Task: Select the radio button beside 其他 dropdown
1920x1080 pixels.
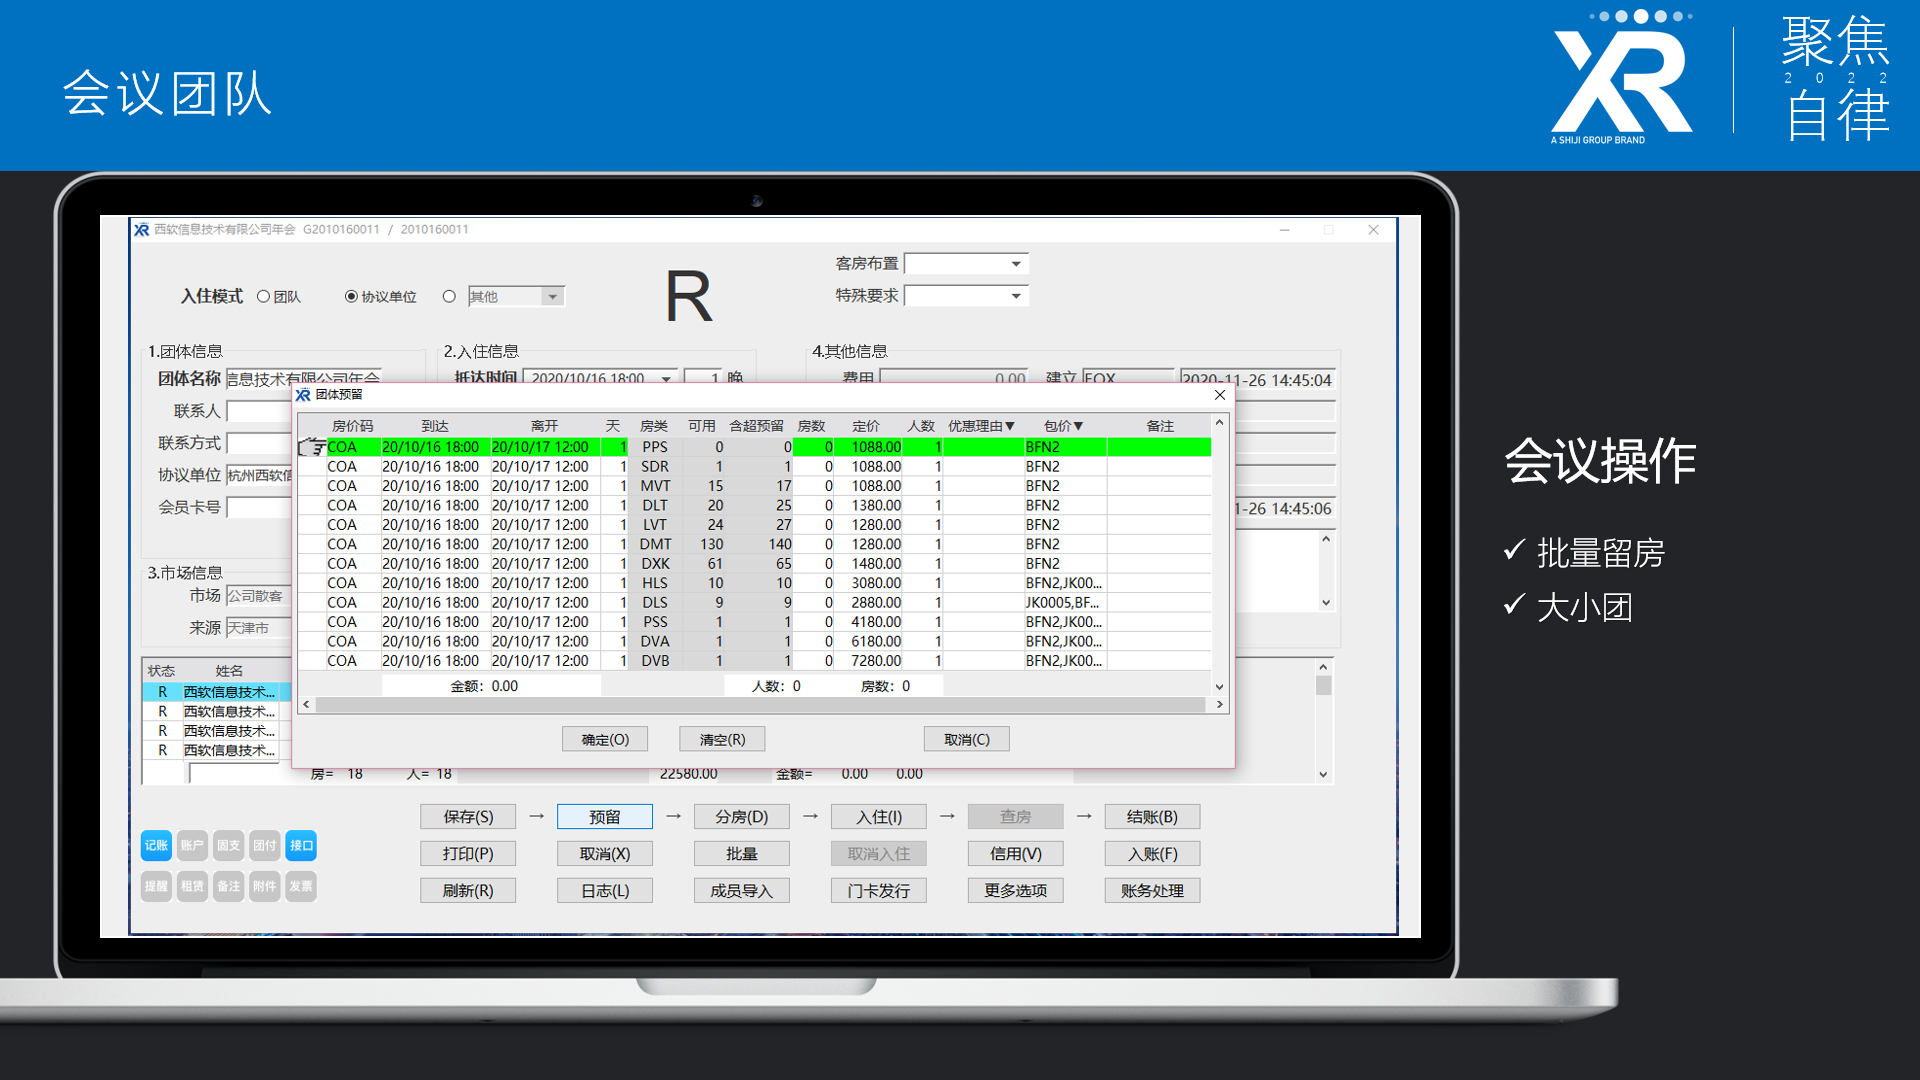Action: pos(449,297)
